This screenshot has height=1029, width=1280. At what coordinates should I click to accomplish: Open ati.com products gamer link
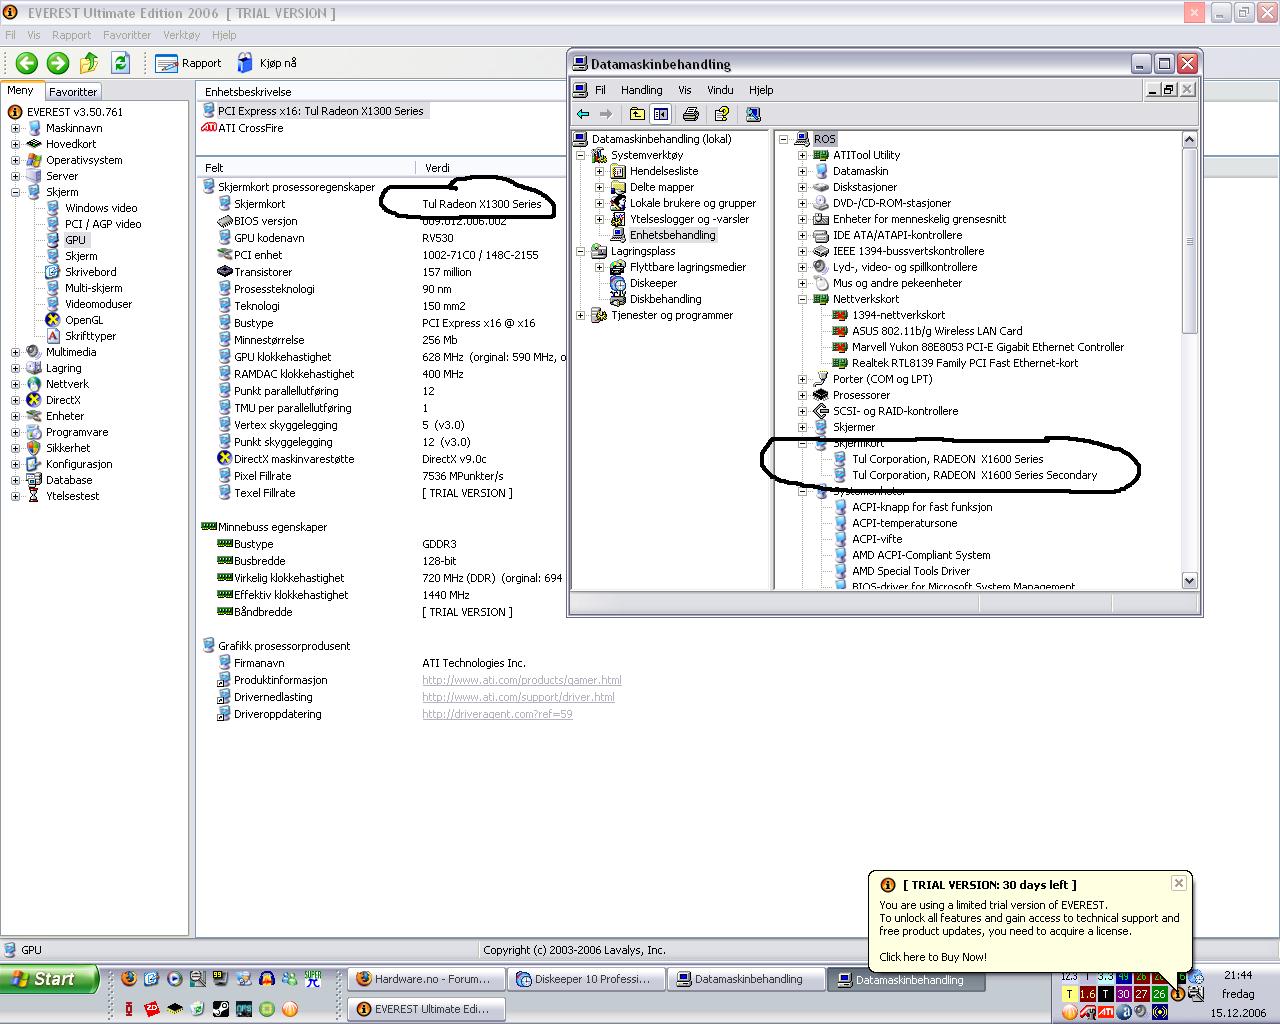tap(521, 680)
